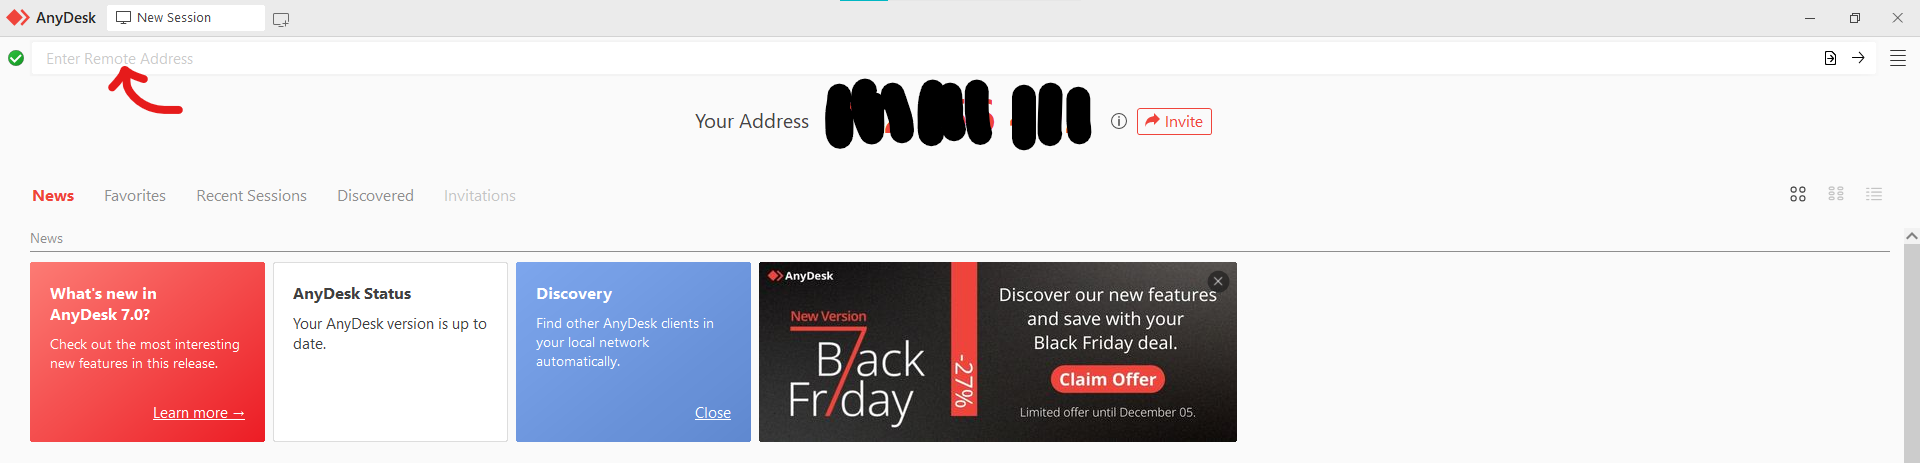The height and width of the screenshot is (463, 1920).
Task: Click the connect arrow icon
Action: [x=1858, y=58]
